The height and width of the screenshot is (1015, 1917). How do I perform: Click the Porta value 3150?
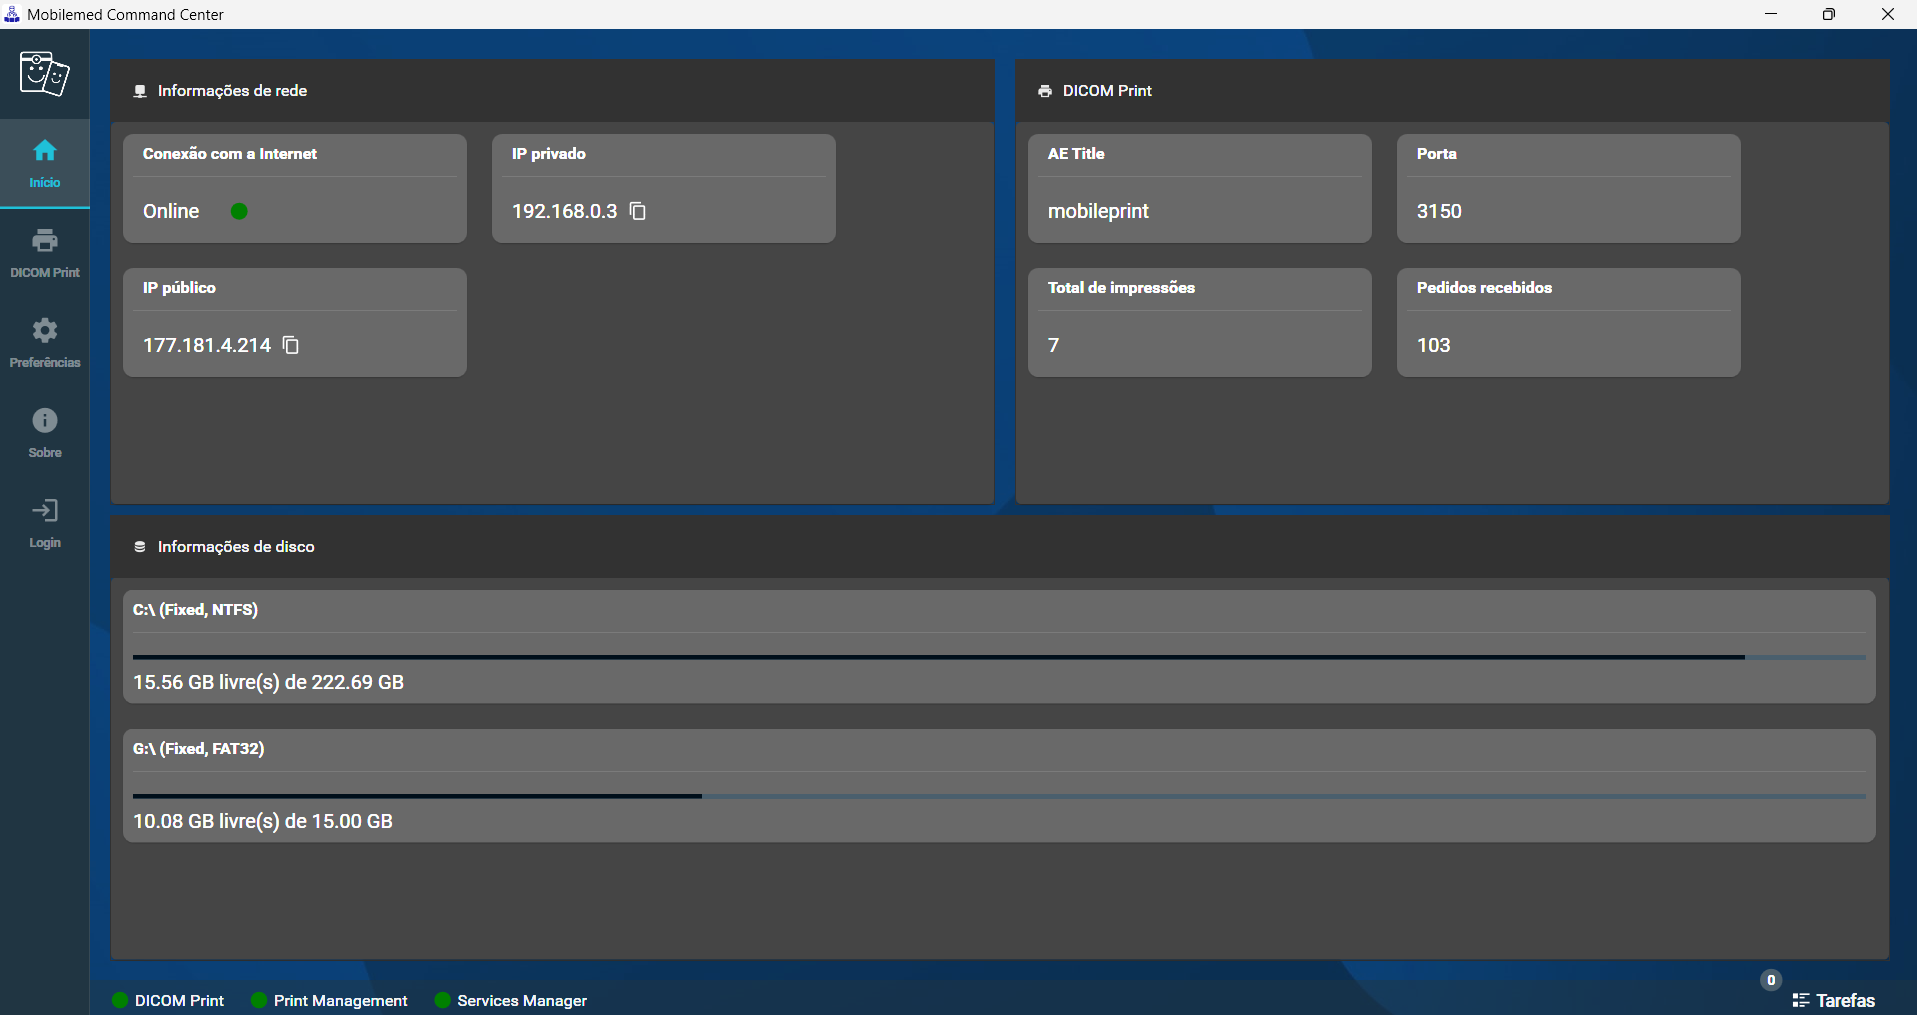click(1439, 211)
